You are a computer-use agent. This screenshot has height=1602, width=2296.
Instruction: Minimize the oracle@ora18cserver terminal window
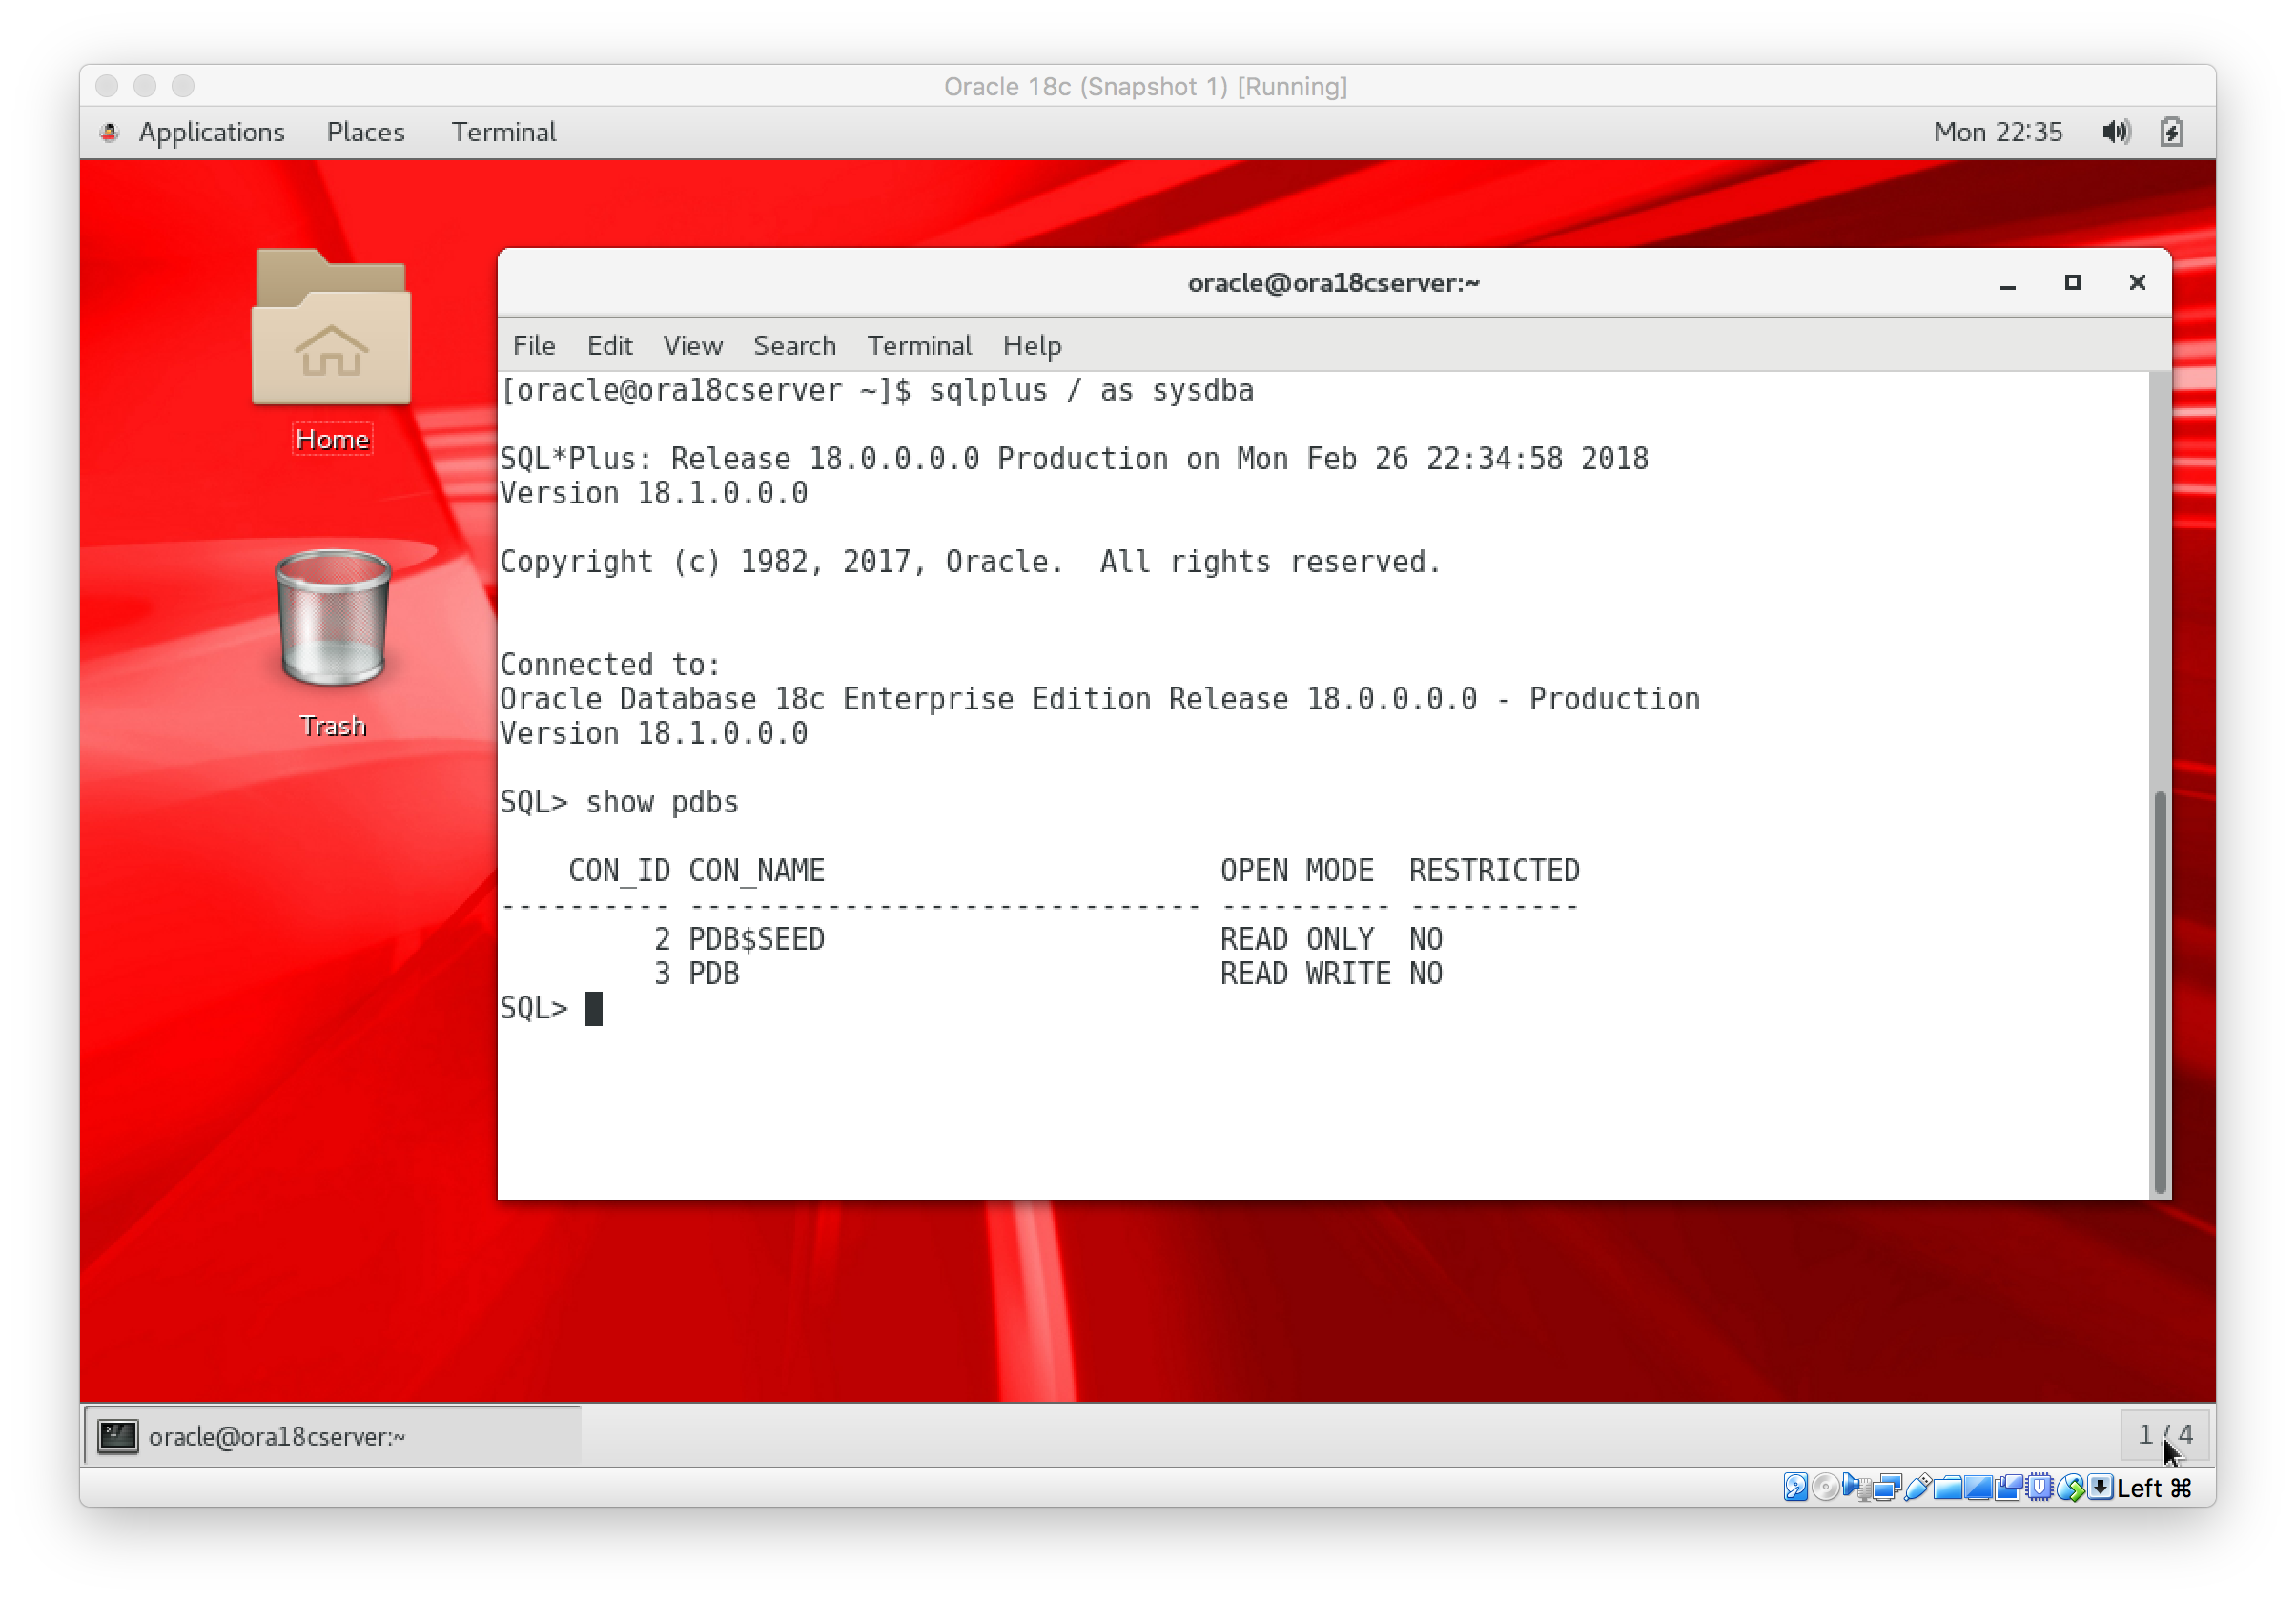[2007, 284]
